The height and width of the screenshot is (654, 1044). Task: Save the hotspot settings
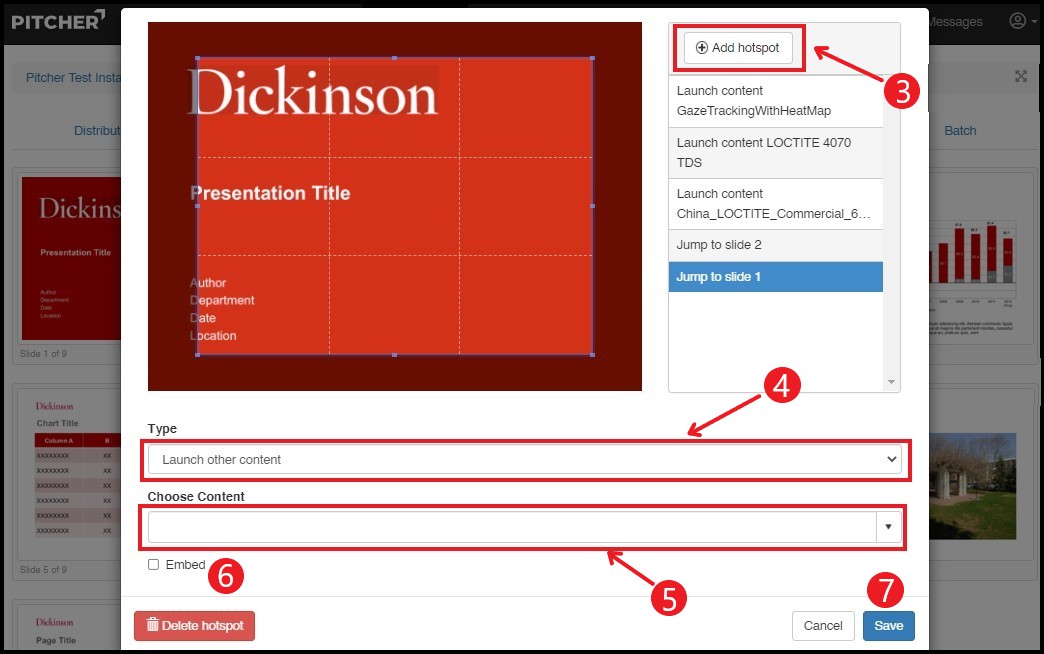(x=888, y=626)
